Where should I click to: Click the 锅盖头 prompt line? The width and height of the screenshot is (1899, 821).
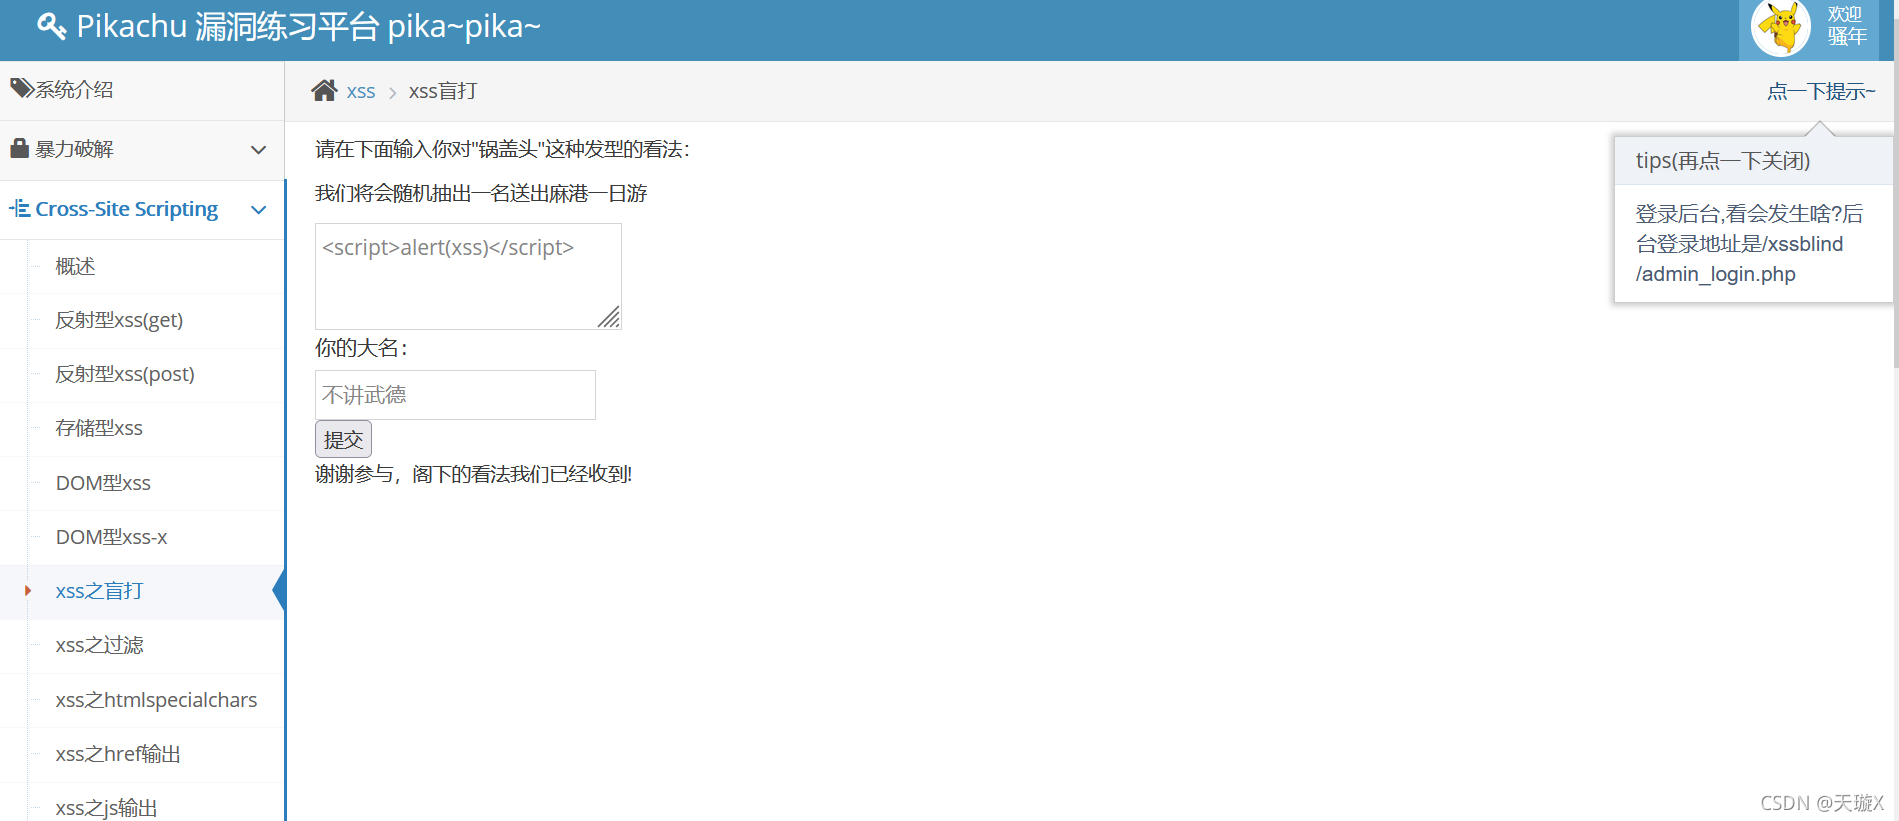click(x=502, y=150)
